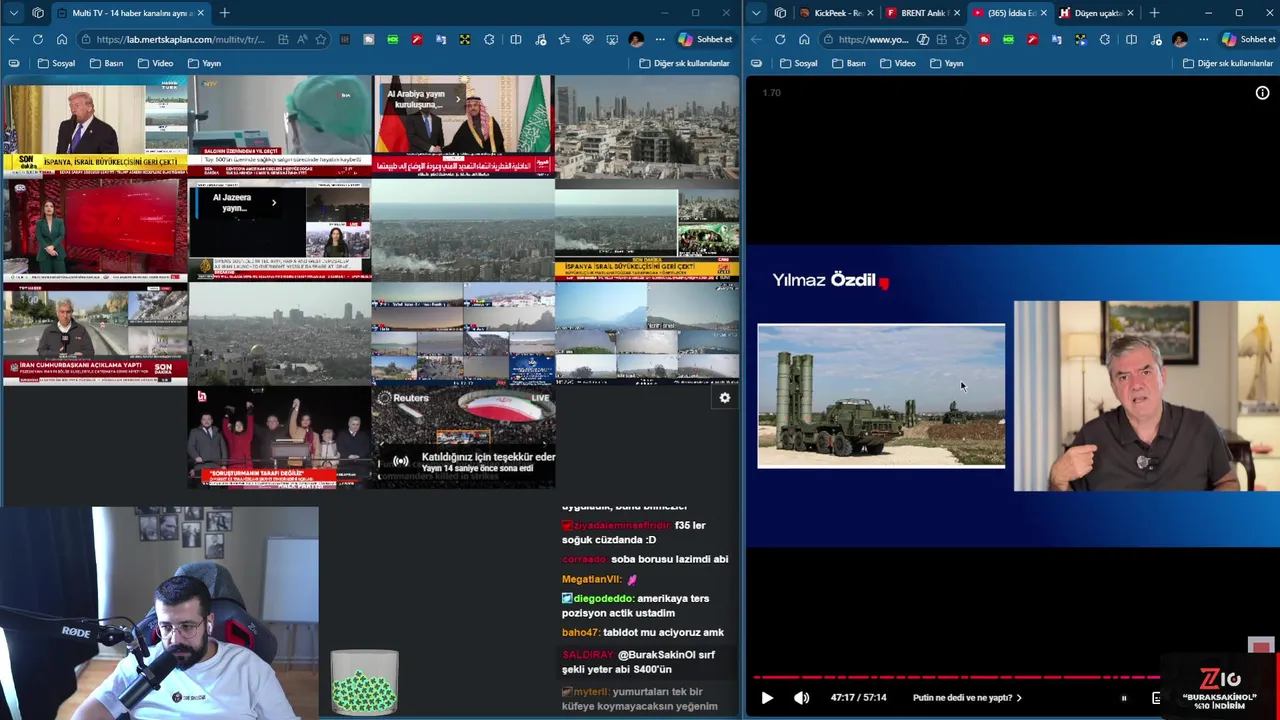Add new tab in the YouTube window

1154,13
